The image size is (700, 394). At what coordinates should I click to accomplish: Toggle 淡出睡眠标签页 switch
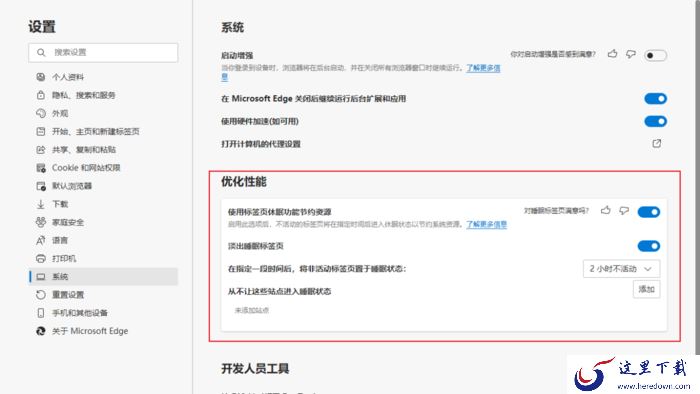(x=649, y=246)
